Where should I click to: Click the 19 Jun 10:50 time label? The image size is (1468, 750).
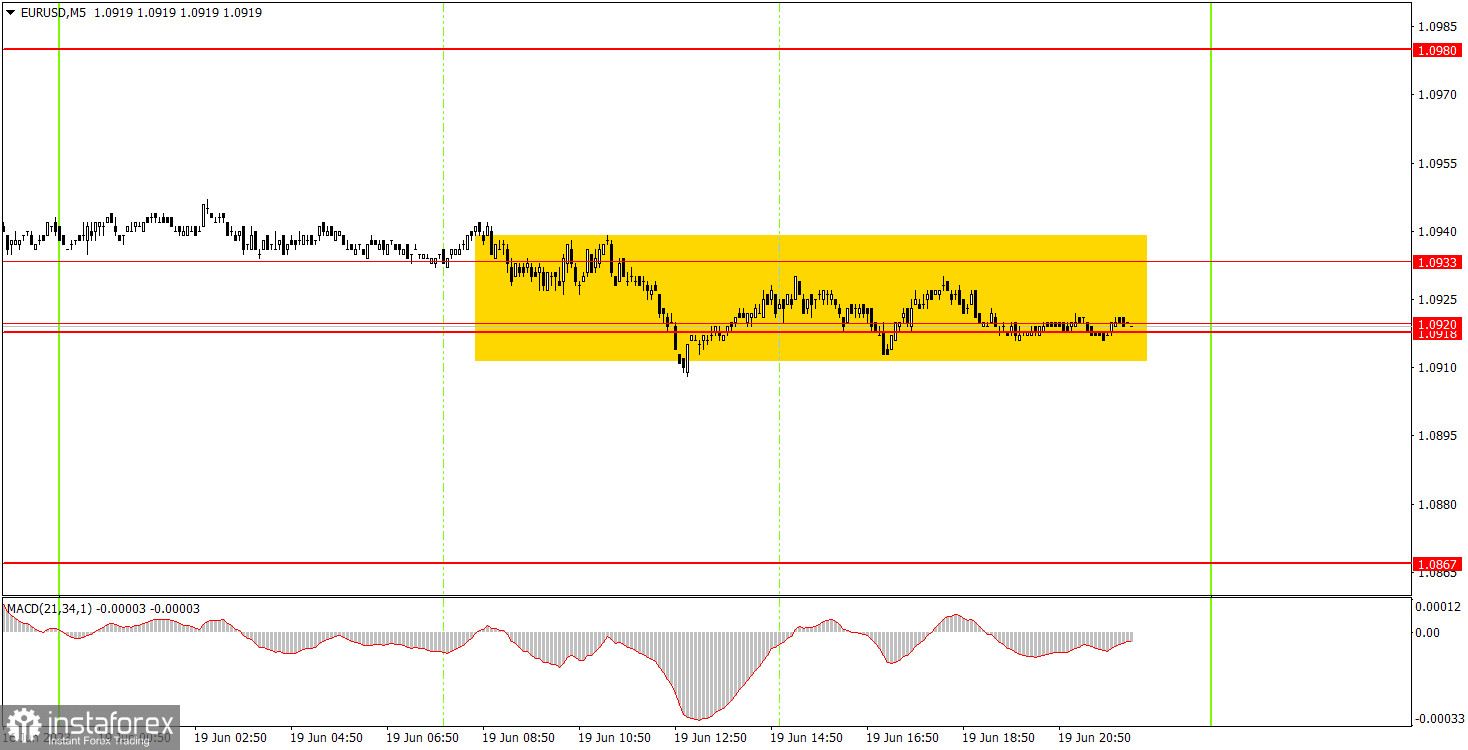pos(613,737)
